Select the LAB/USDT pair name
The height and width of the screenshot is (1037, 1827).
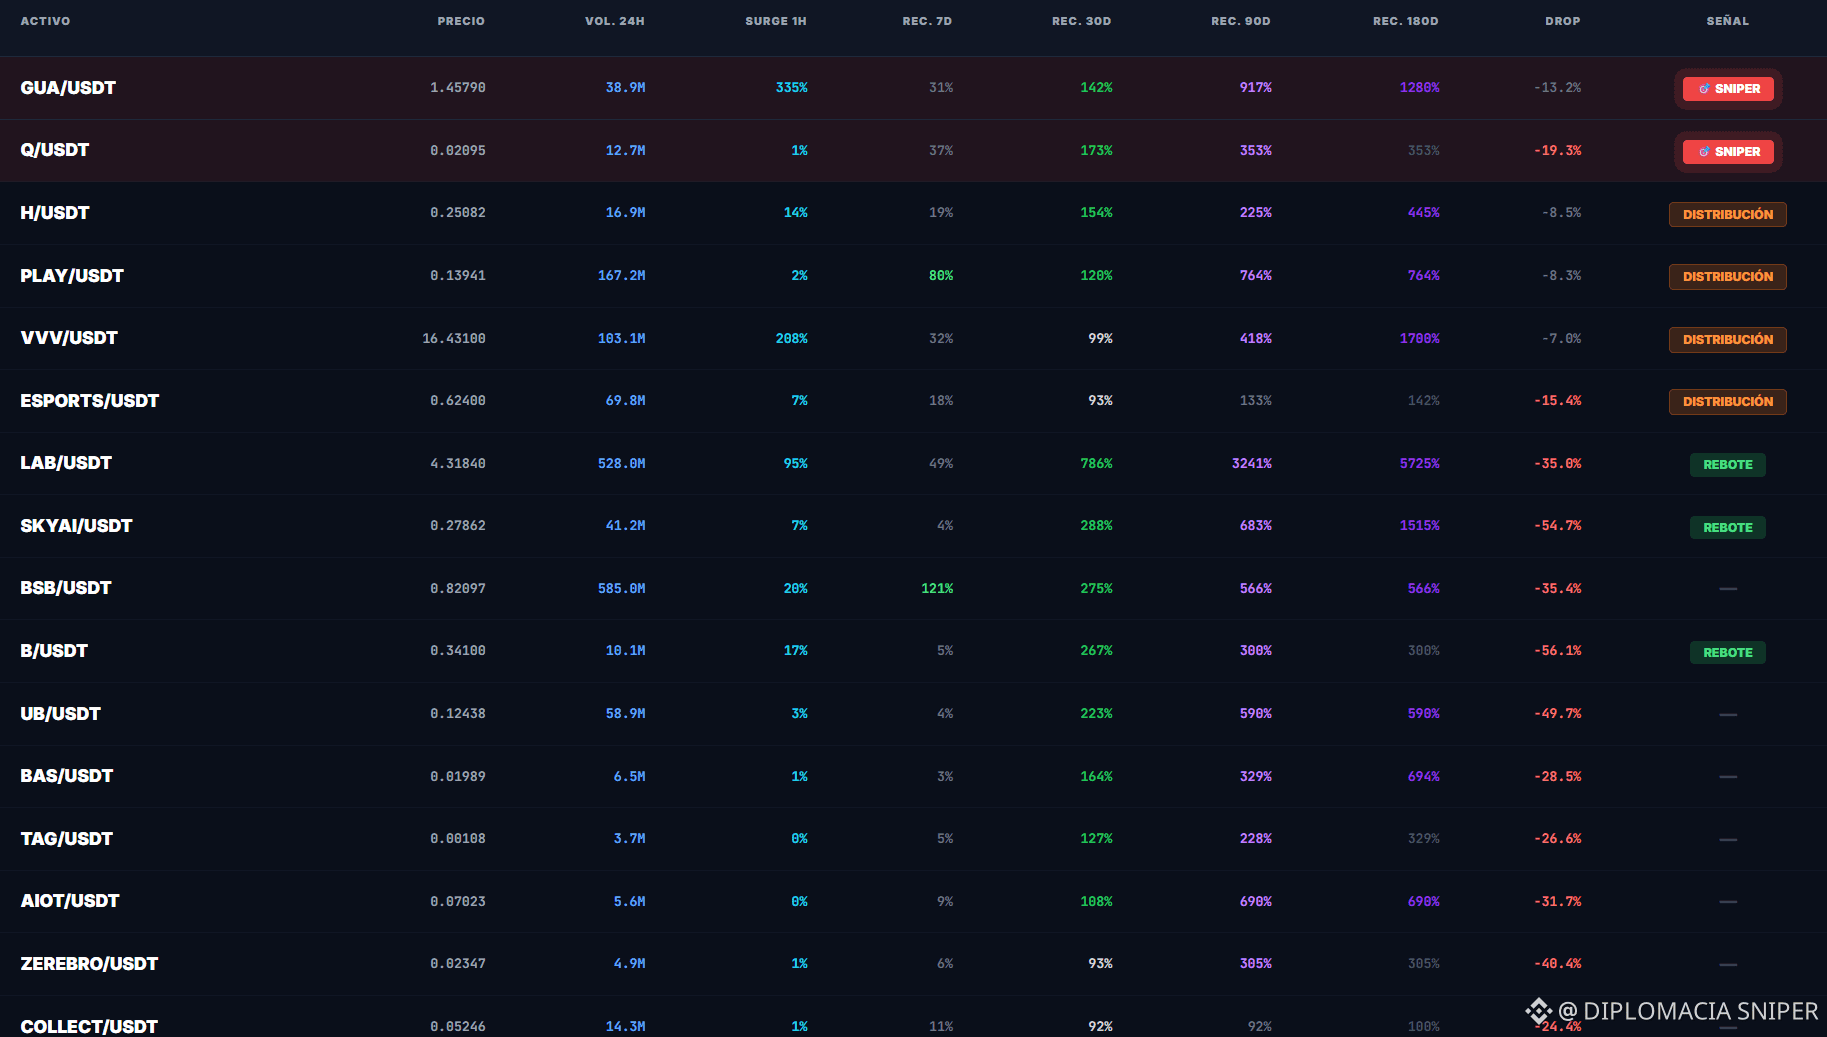pyautogui.click(x=66, y=463)
